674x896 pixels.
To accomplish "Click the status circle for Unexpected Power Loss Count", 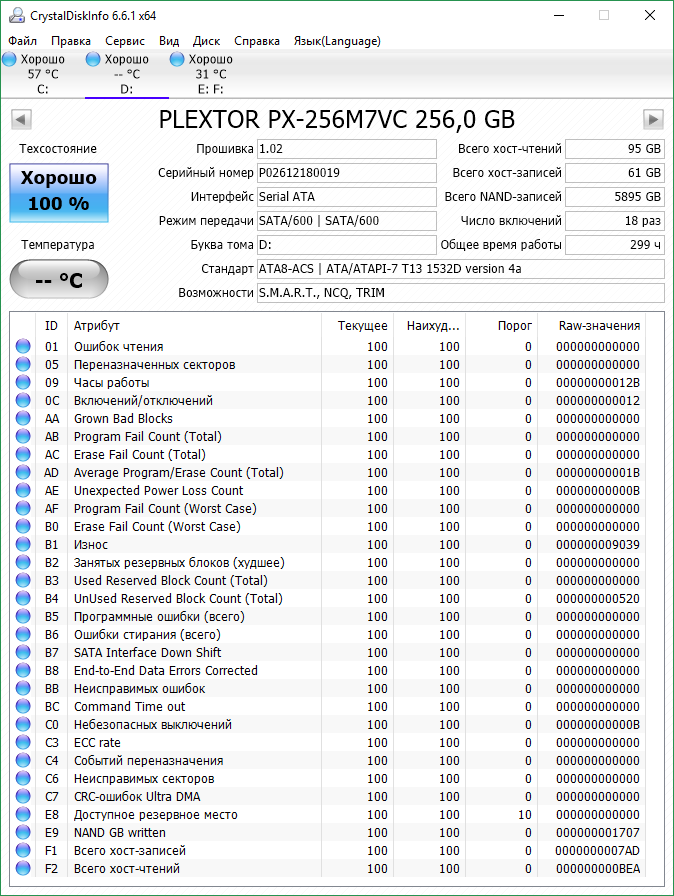I will click(x=23, y=490).
